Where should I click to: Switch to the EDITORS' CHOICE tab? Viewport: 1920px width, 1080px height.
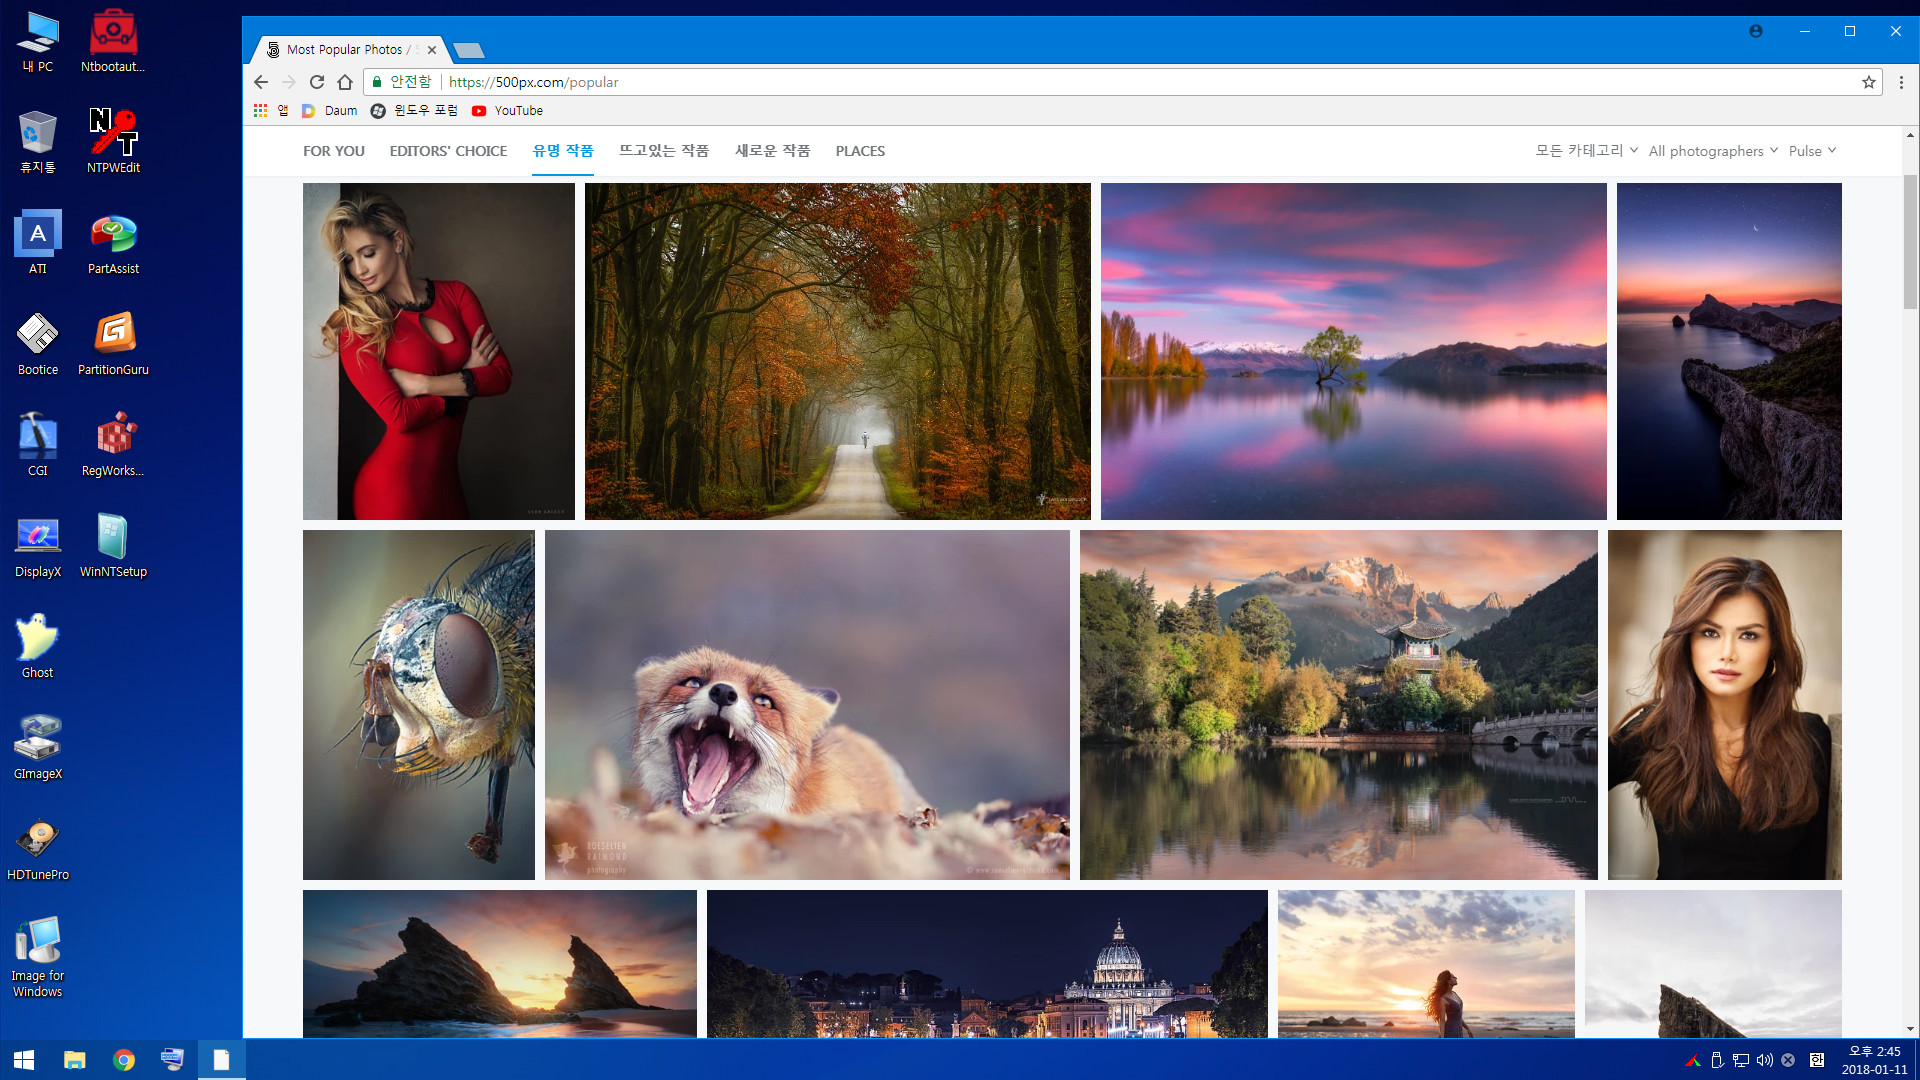click(x=448, y=151)
